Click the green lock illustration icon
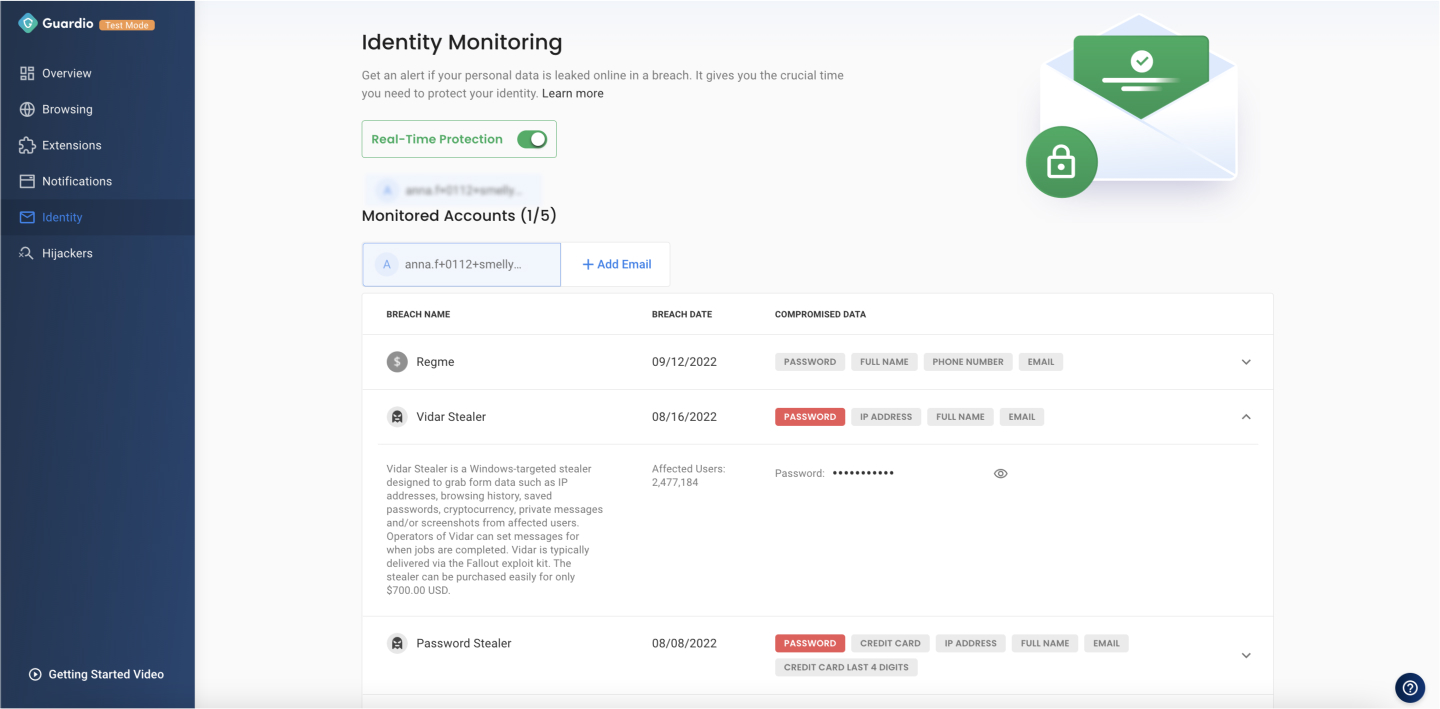 click(1061, 162)
